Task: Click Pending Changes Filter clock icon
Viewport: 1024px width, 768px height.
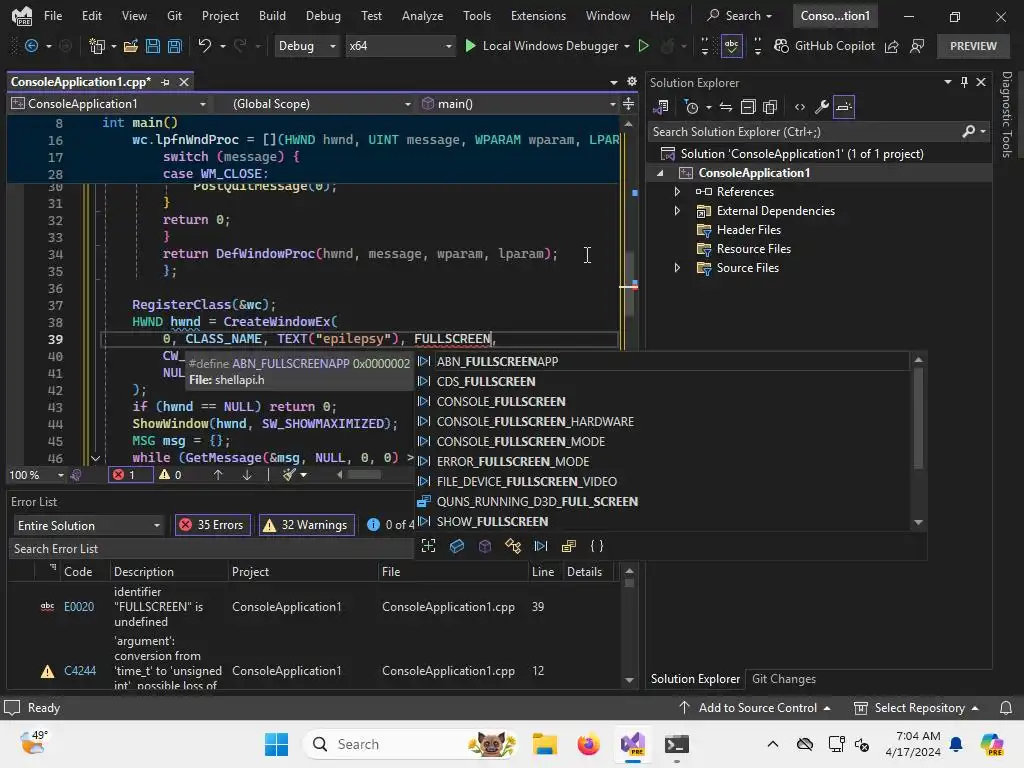Action: [x=692, y=107]
